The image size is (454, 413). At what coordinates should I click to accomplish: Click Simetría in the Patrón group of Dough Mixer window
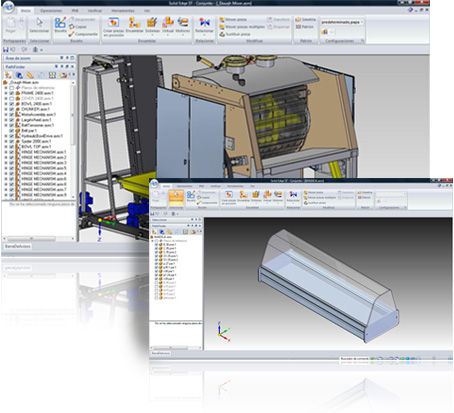(305, 20)
